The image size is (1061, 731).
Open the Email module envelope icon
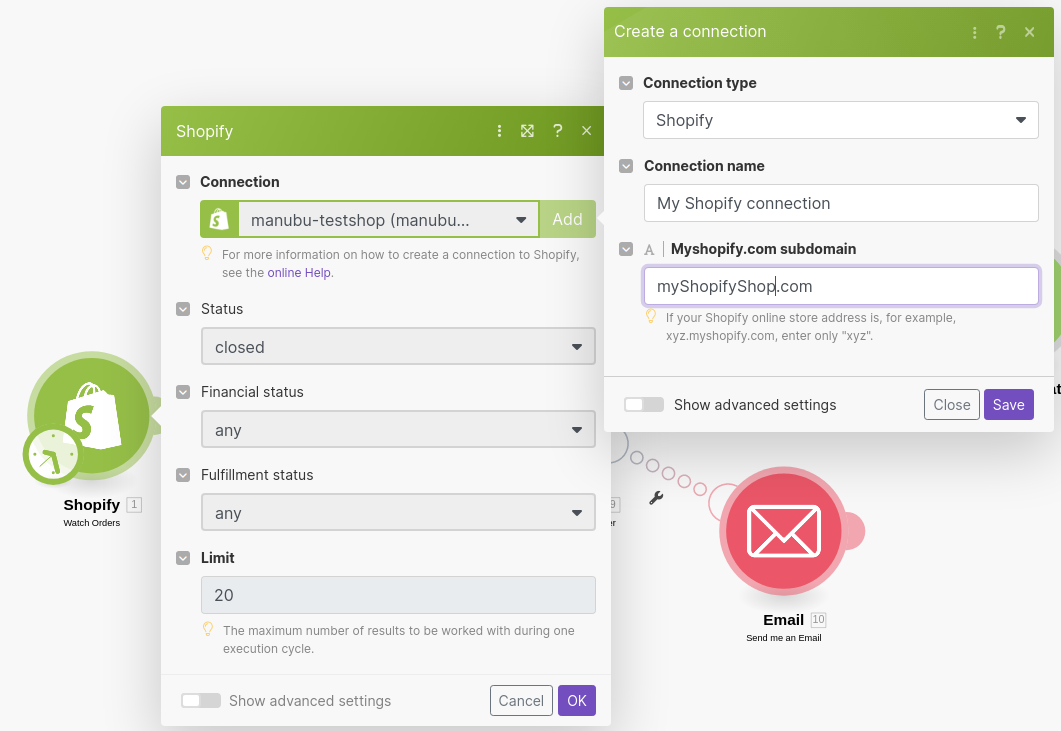(x=783, y=531)
